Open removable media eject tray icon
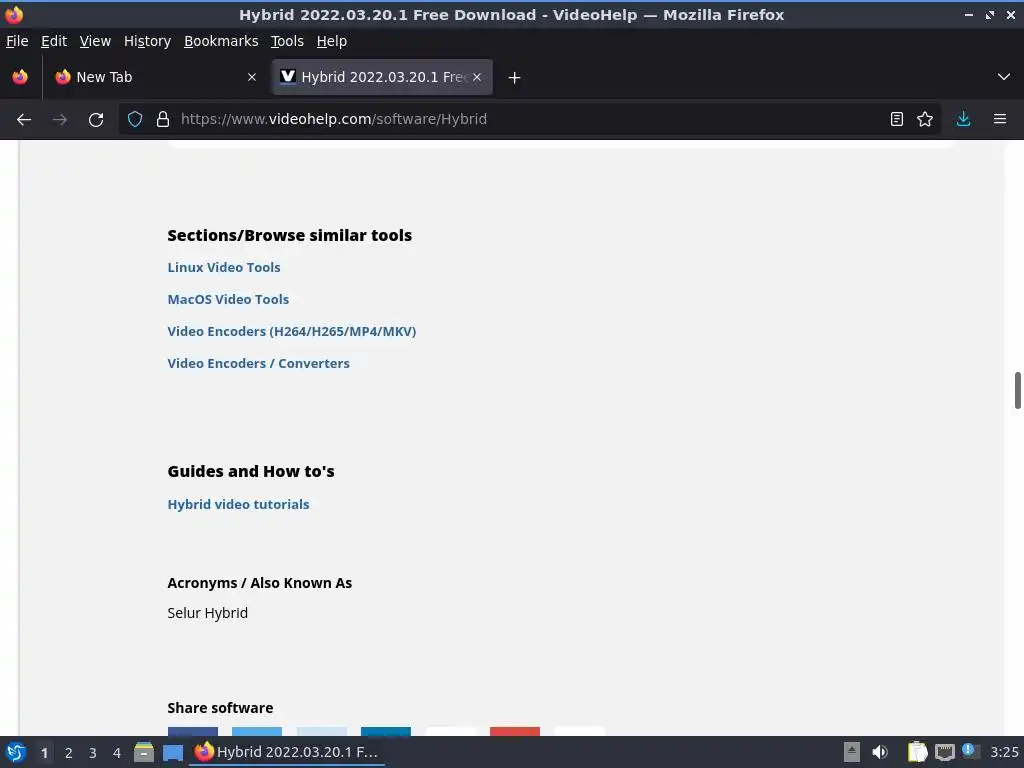 pyautogui.click(x=852, y=752)
